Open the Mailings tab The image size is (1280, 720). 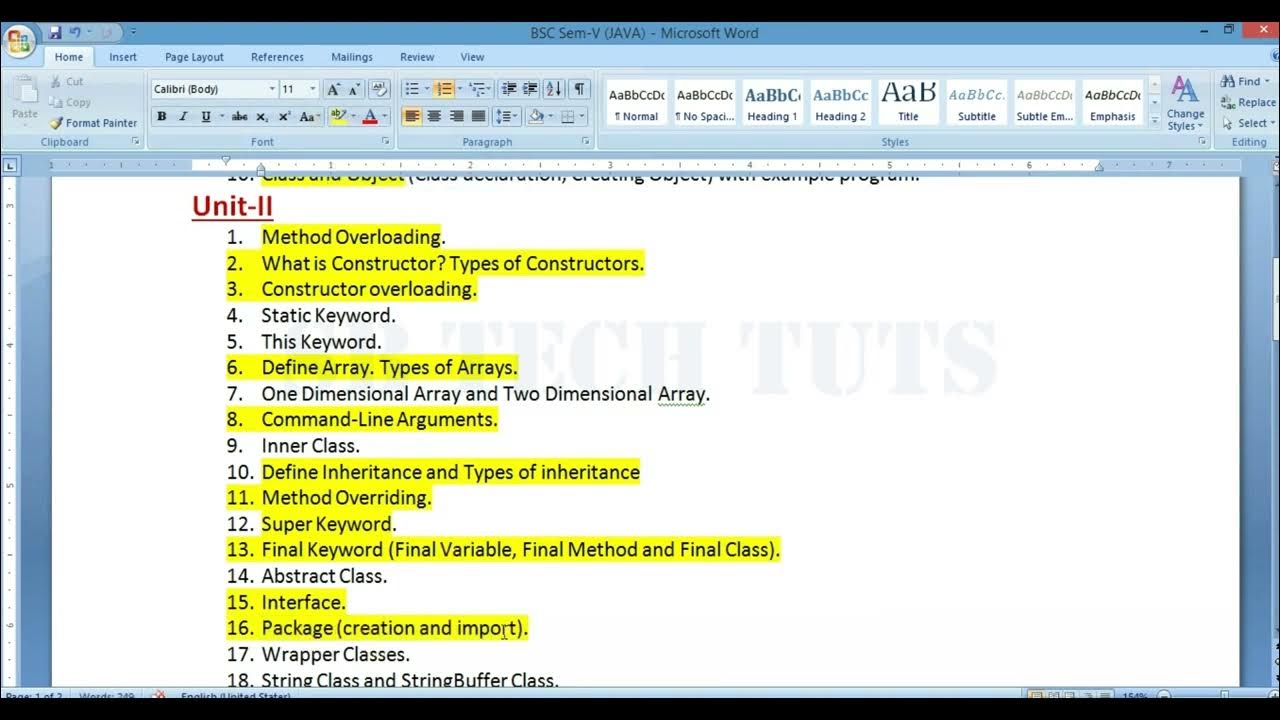coord(352,57)
